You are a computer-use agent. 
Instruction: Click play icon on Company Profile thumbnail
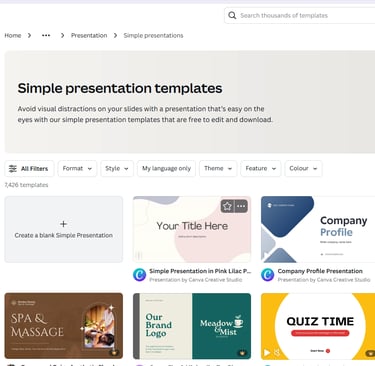pos(266,256)
